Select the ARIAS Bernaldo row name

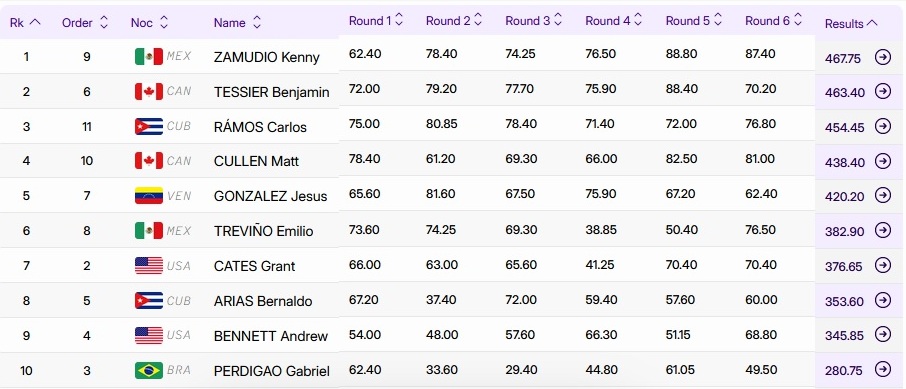tap(263, 301)
